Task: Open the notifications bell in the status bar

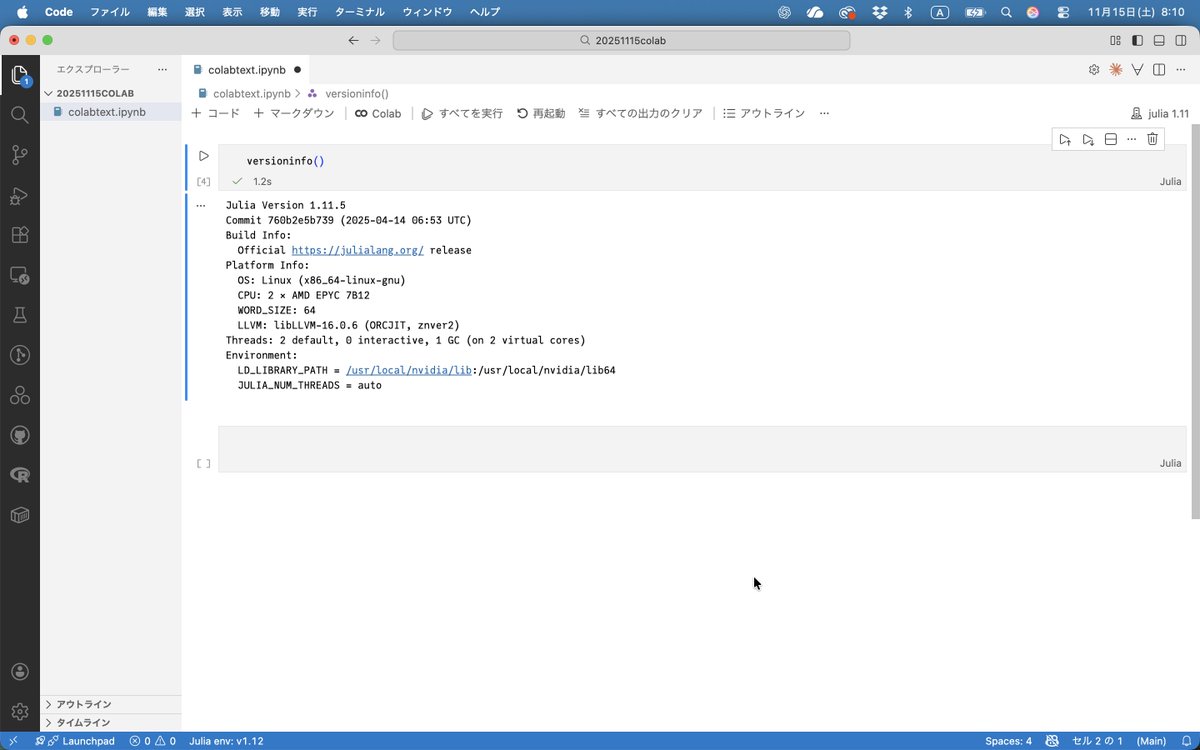Action: [x=1185, y=741]
